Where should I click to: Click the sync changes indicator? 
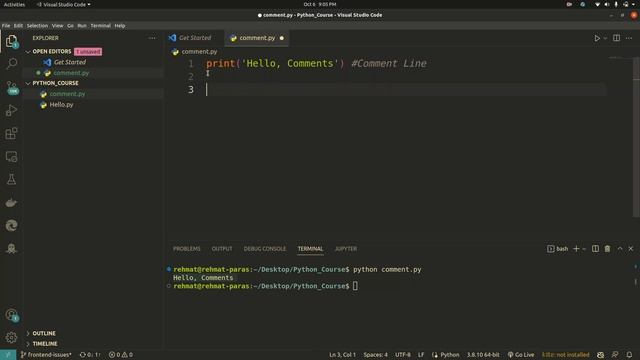click(x=90, y=355)
